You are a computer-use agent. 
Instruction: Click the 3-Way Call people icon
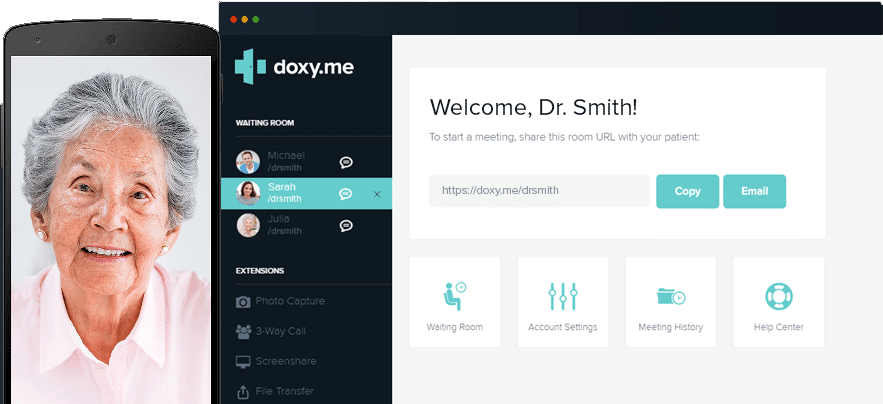click(x=243, y=331)
